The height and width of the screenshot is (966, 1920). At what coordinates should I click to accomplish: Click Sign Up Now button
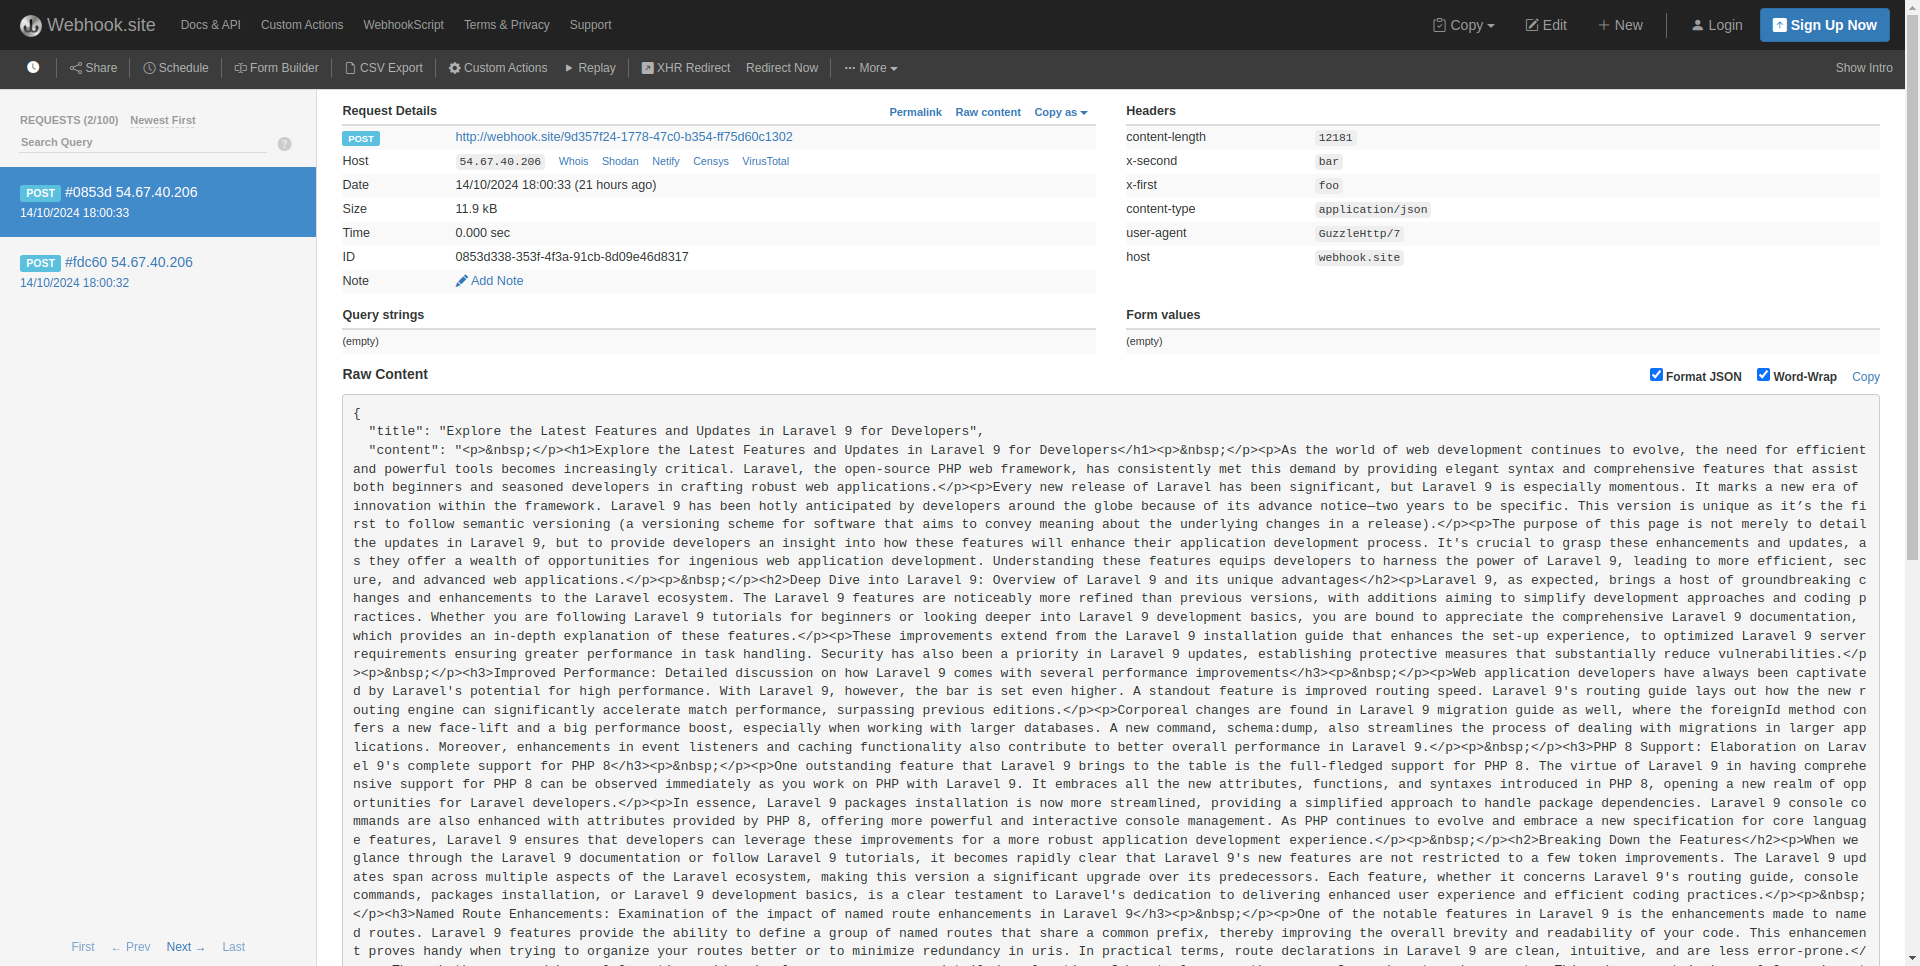[x=1824, y=25]
